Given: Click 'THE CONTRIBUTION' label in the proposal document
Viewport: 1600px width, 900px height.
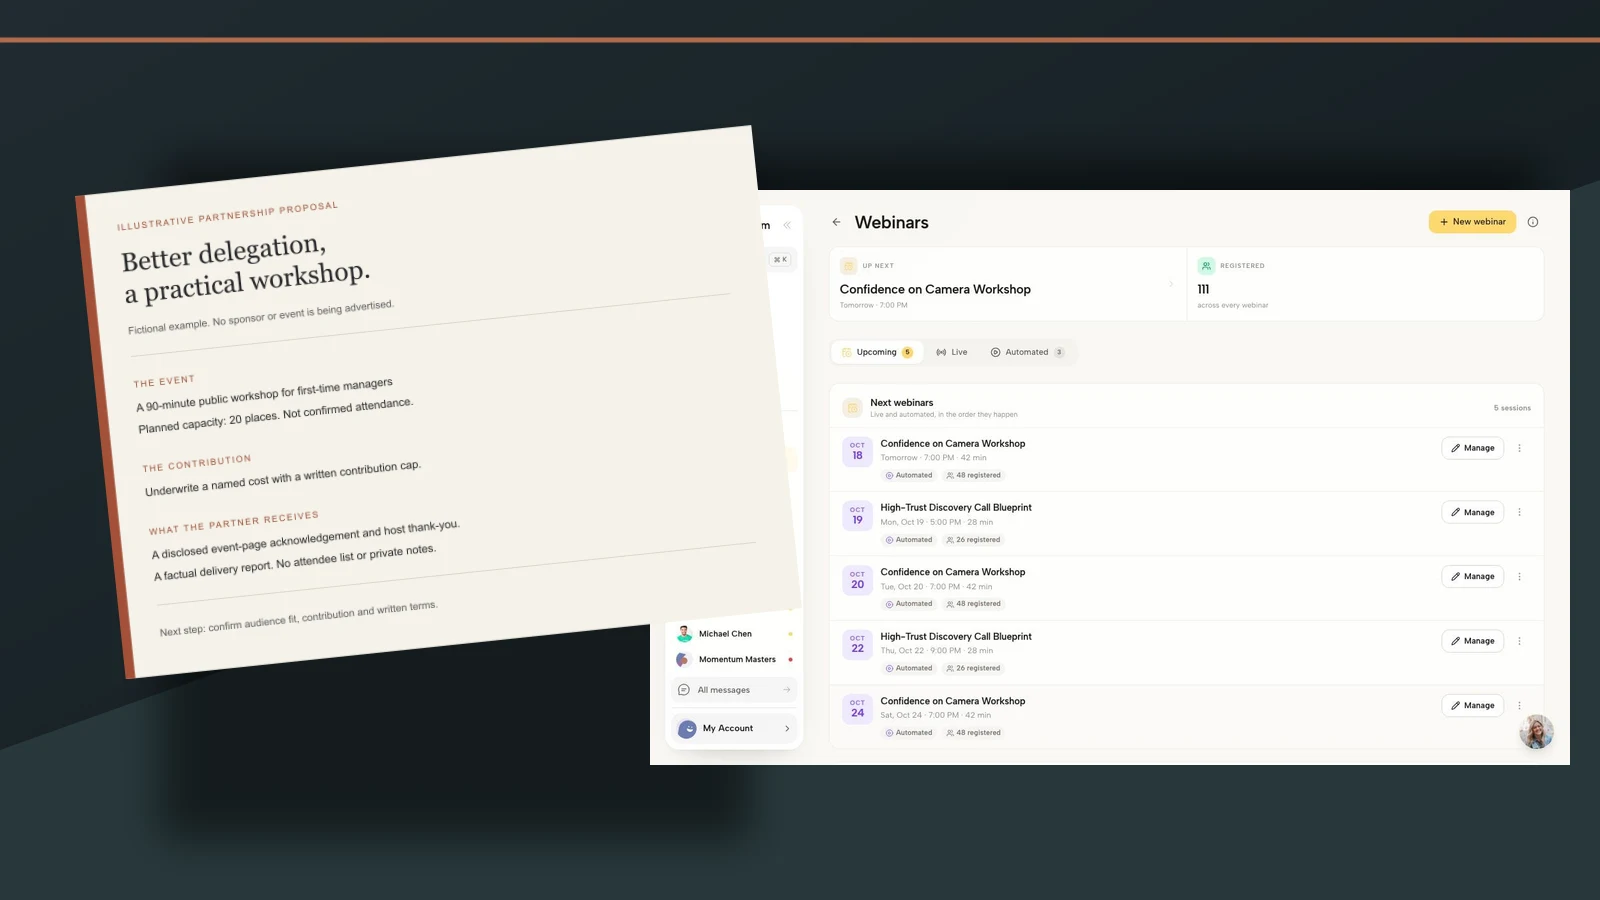Looking at the screenshot, I should pos(197,464).
